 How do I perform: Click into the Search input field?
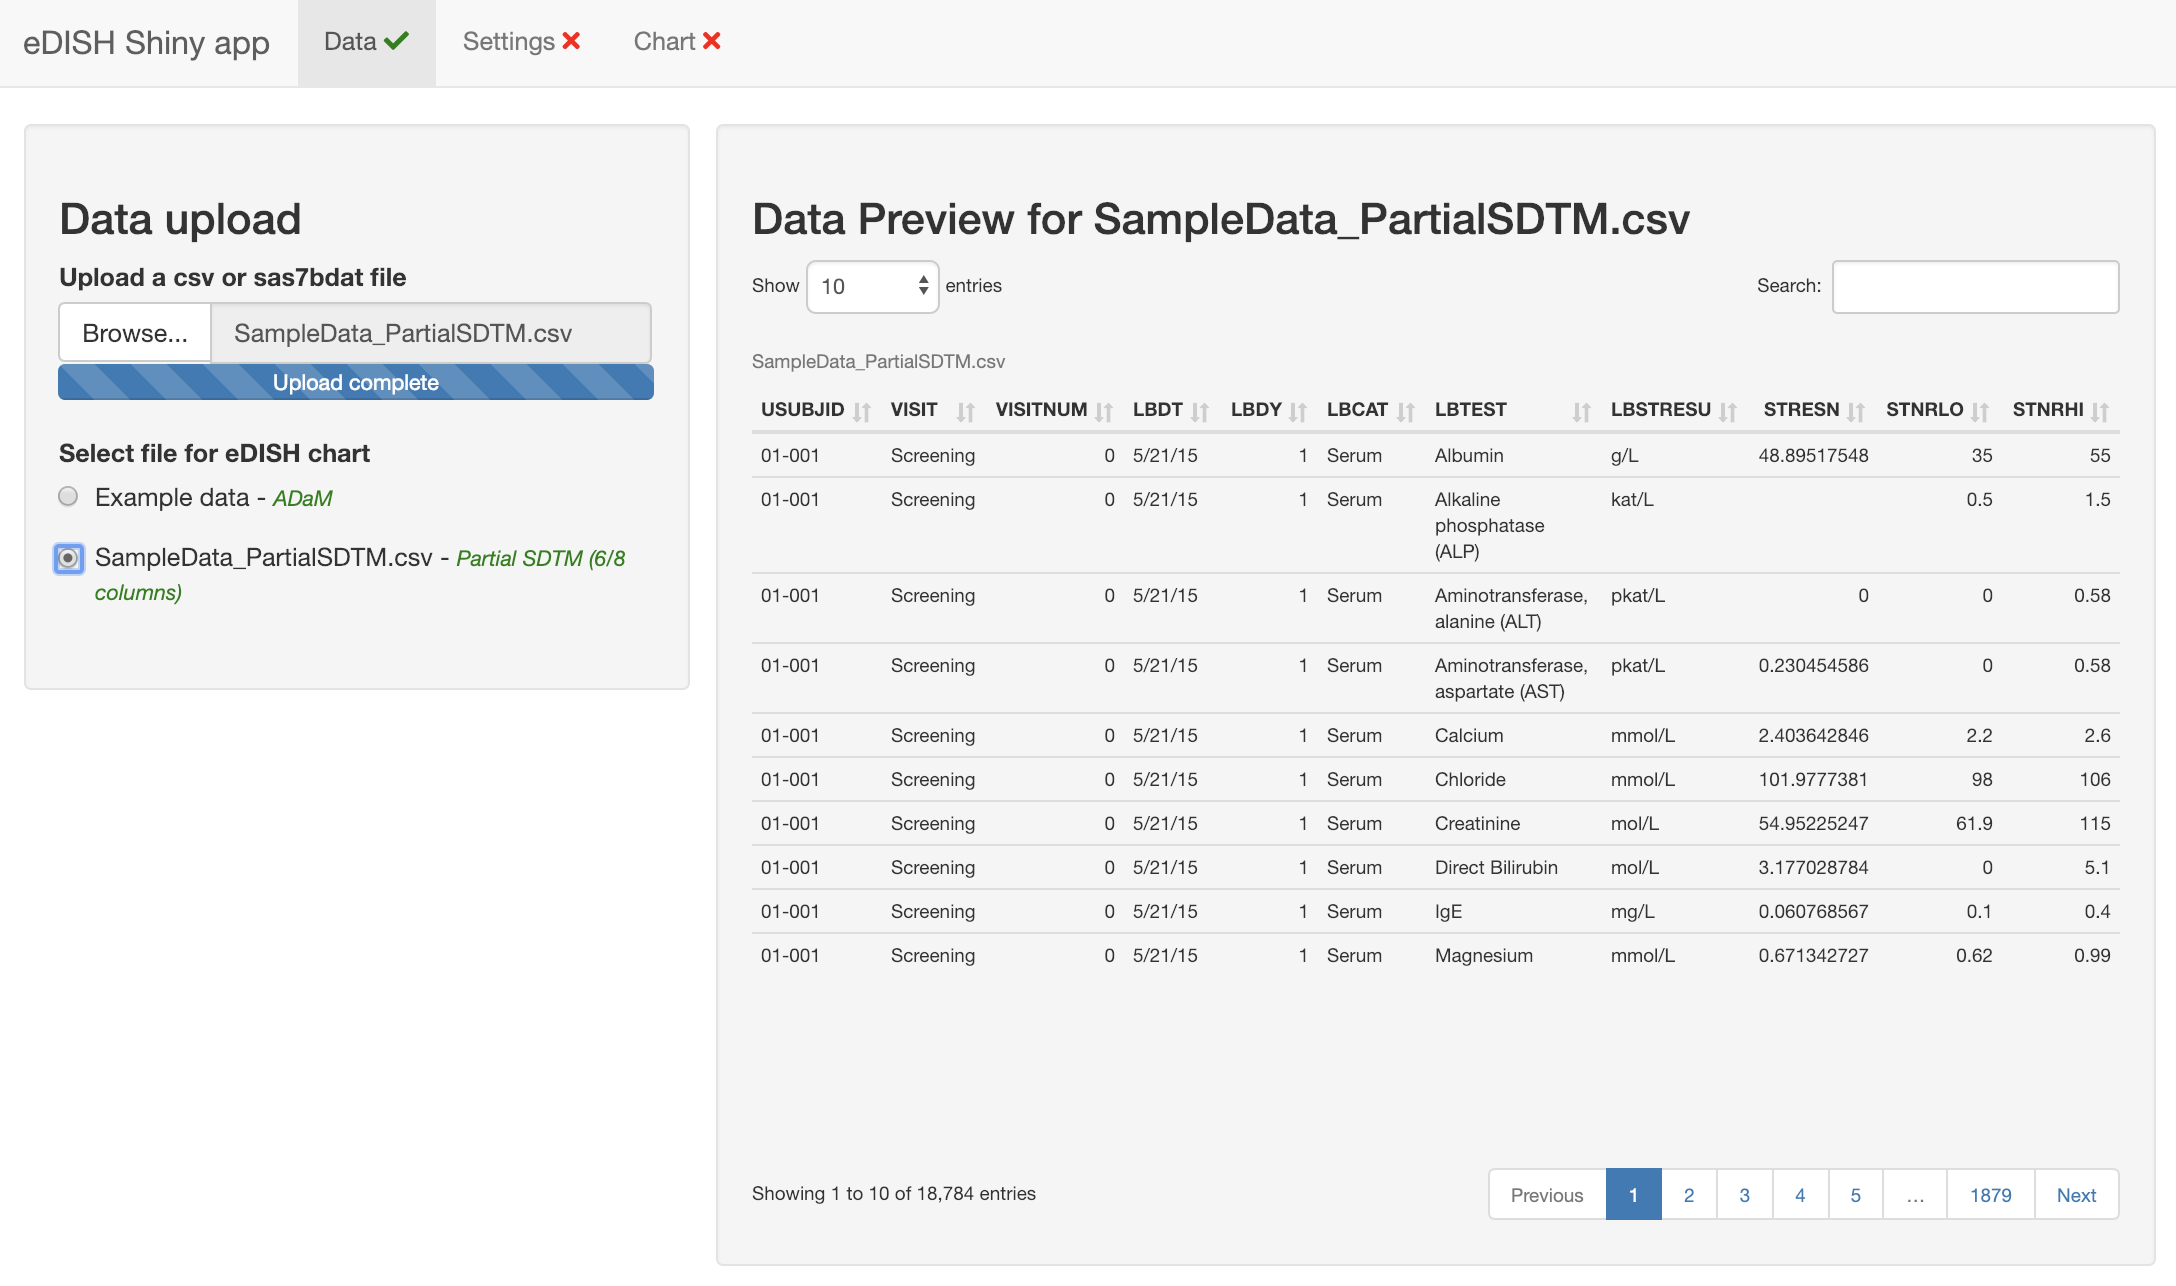tap(1975, 287)
